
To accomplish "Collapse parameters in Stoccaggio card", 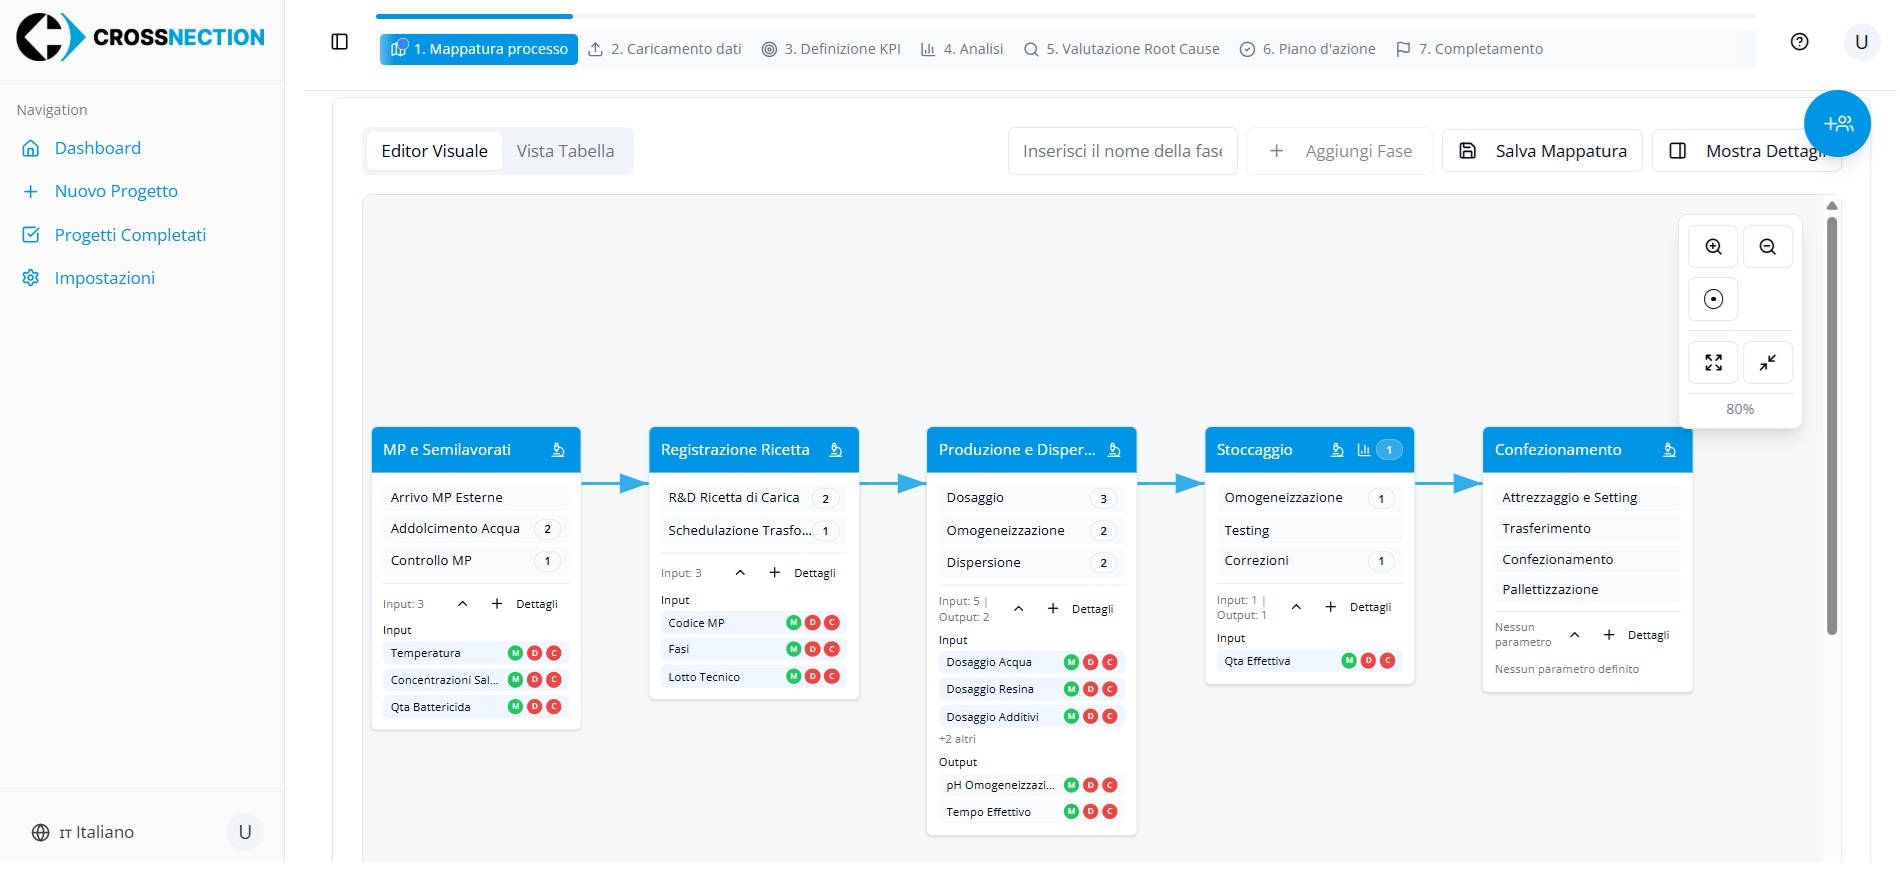I will [1296, 607].
